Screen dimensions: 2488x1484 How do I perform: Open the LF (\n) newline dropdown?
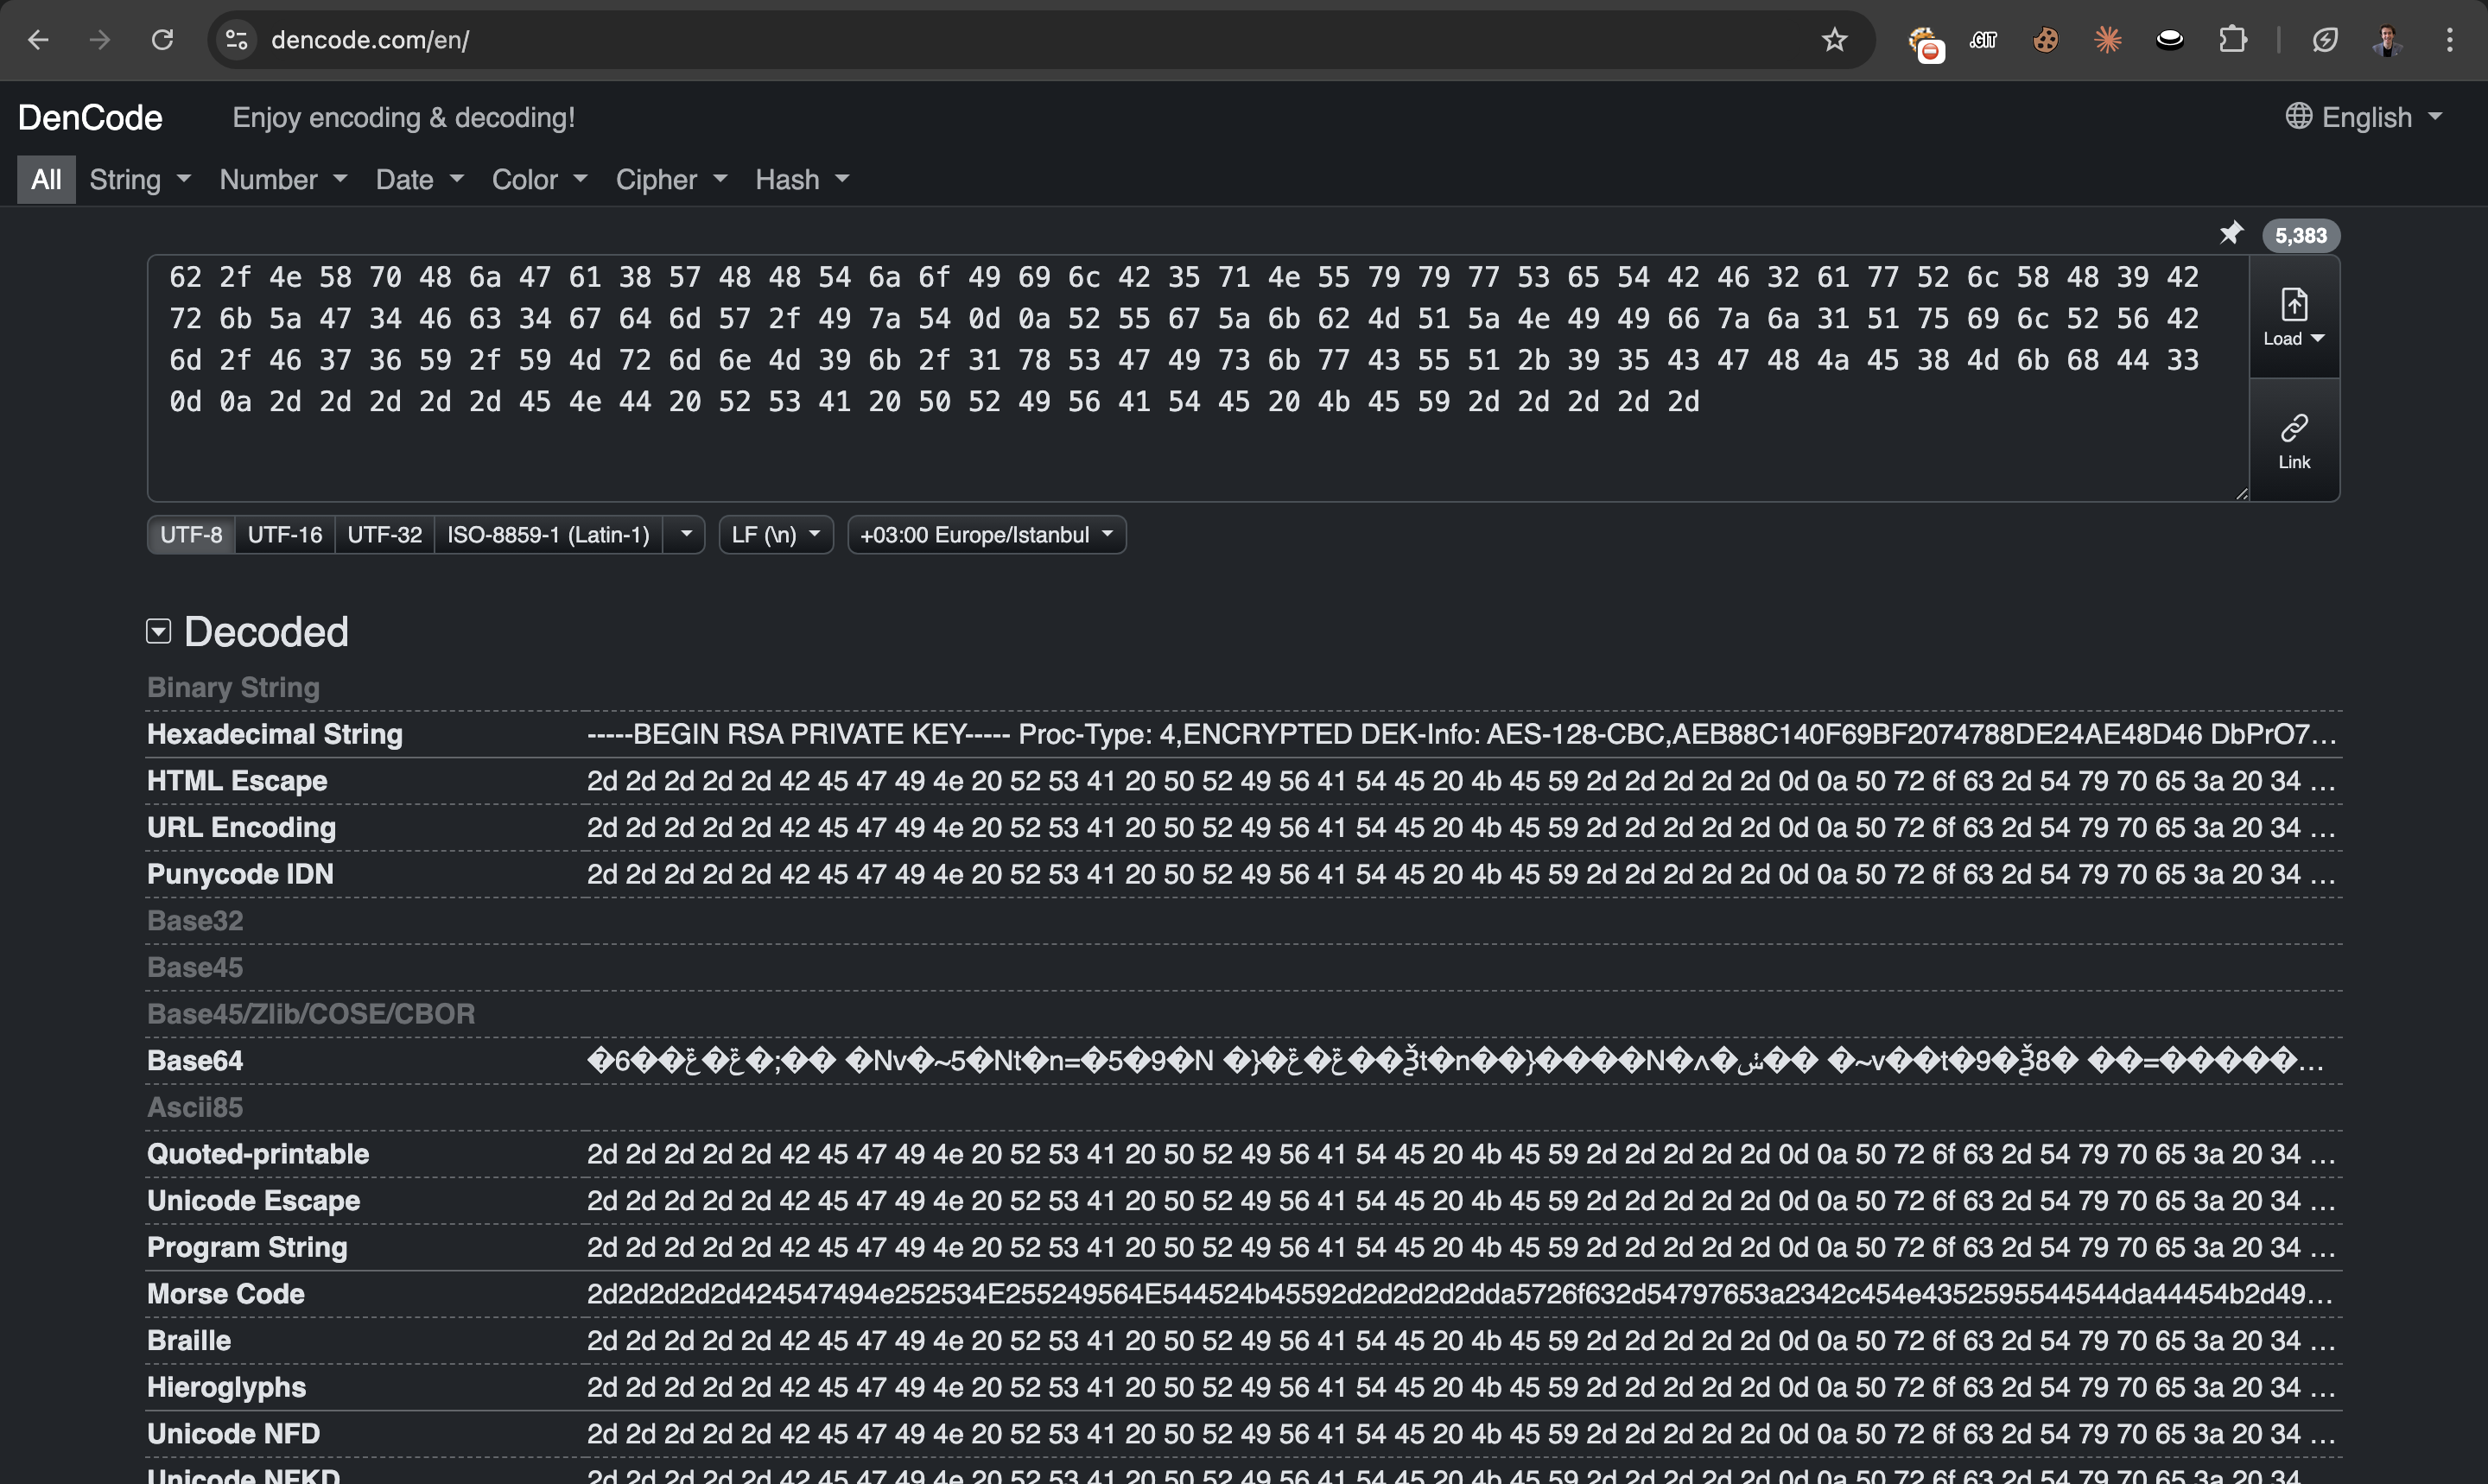click(x=775, y=535)
